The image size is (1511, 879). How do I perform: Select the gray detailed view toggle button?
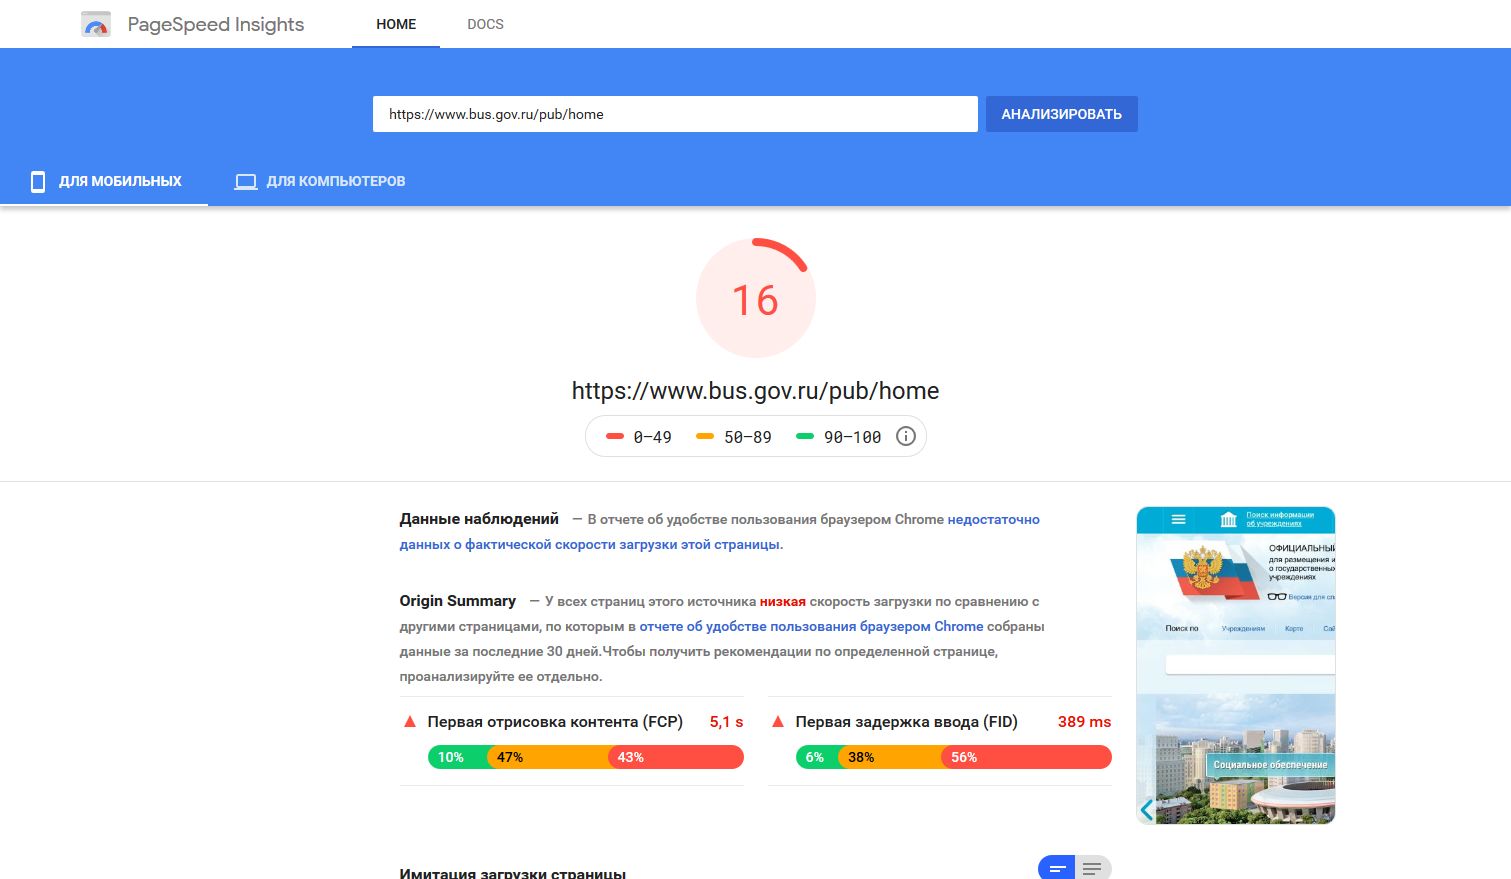pyautogui.click(x=1093, y=868)
